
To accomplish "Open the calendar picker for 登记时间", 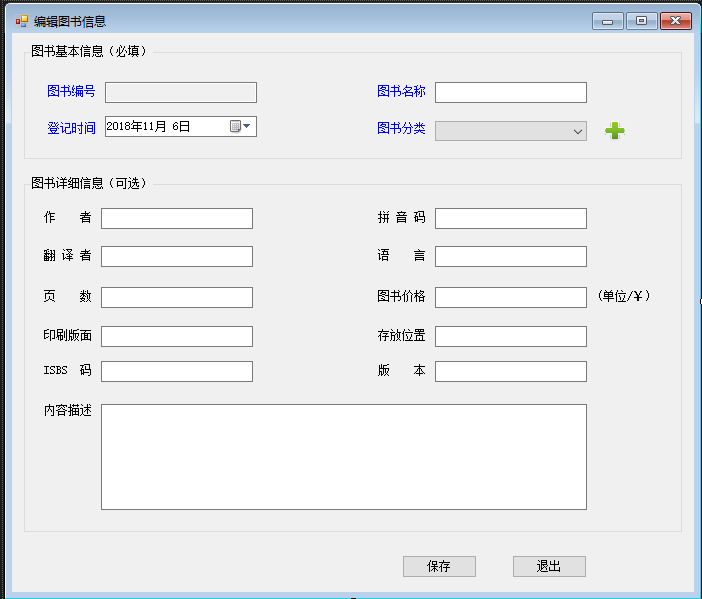I will pyautogui.click(x=240, y=126).
